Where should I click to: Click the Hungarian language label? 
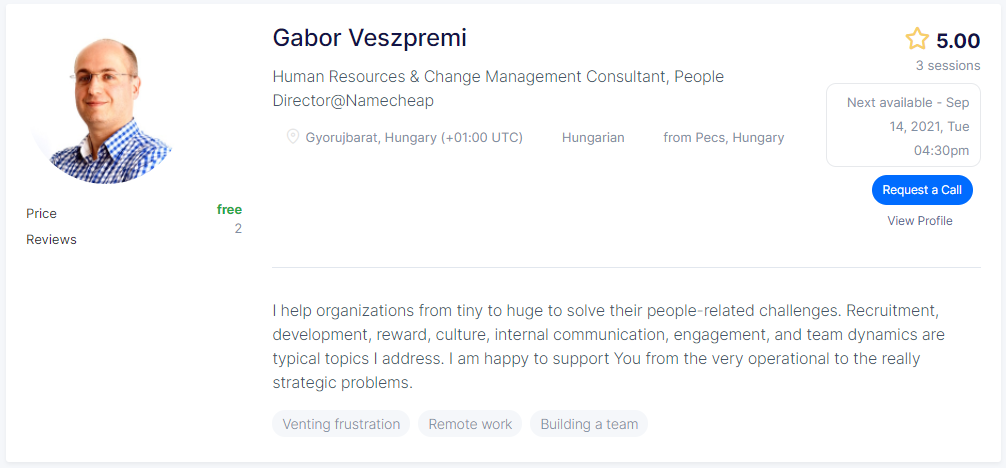(593, 137)
